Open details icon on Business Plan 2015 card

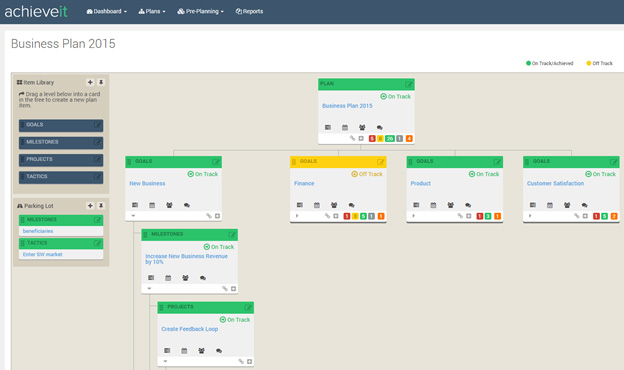click(x=328, y=128)
